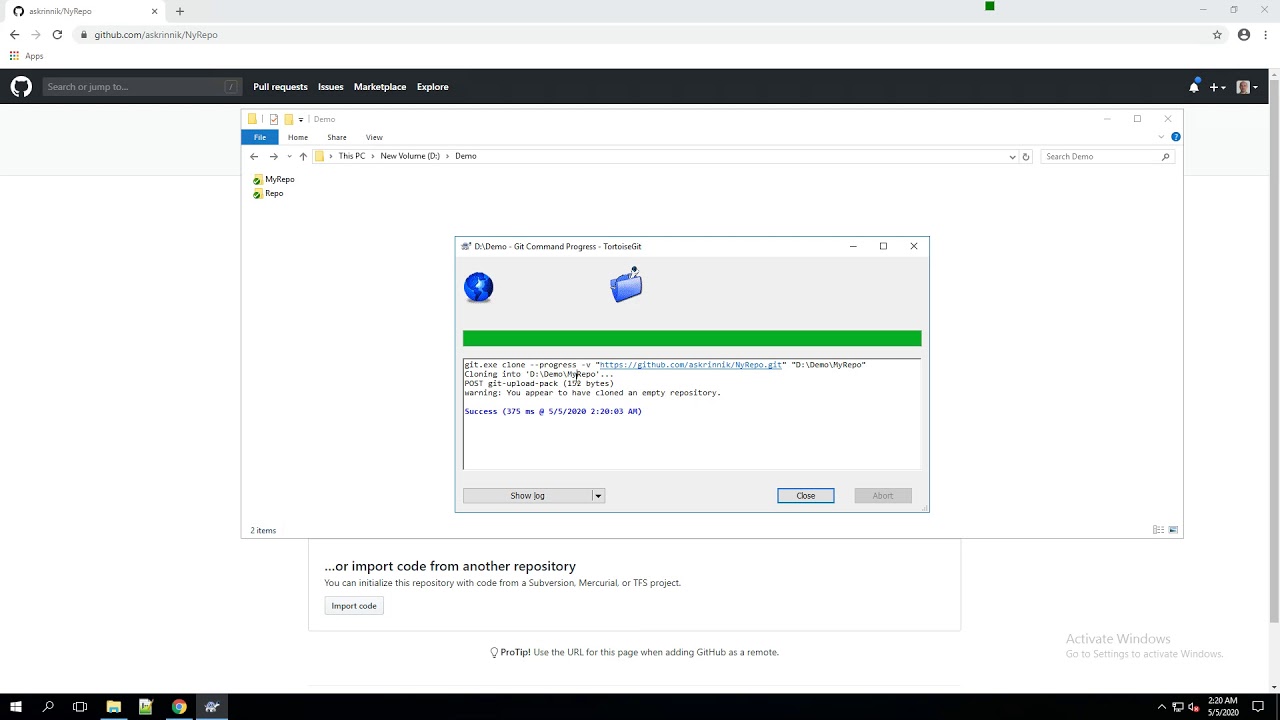1280x720 pixels.
Task: Click the New folder quick access icon
Action: (288, 119)
